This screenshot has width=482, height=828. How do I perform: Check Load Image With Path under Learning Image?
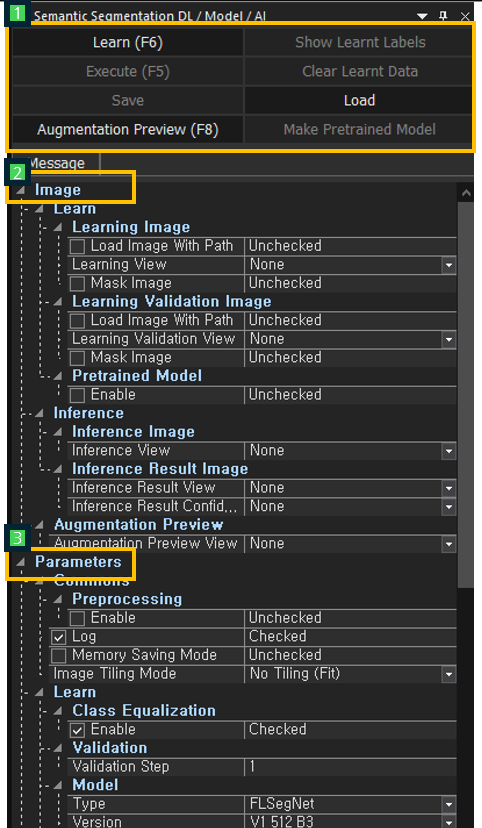[x=78, y=247]
